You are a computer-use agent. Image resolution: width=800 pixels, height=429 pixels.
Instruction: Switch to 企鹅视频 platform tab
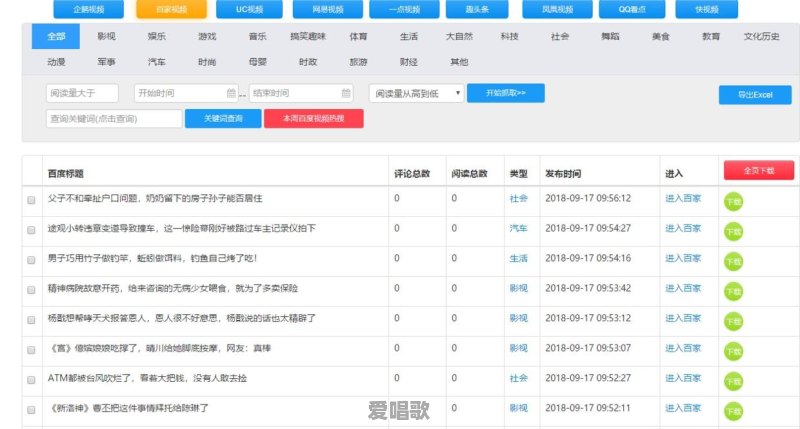point(88,9)
